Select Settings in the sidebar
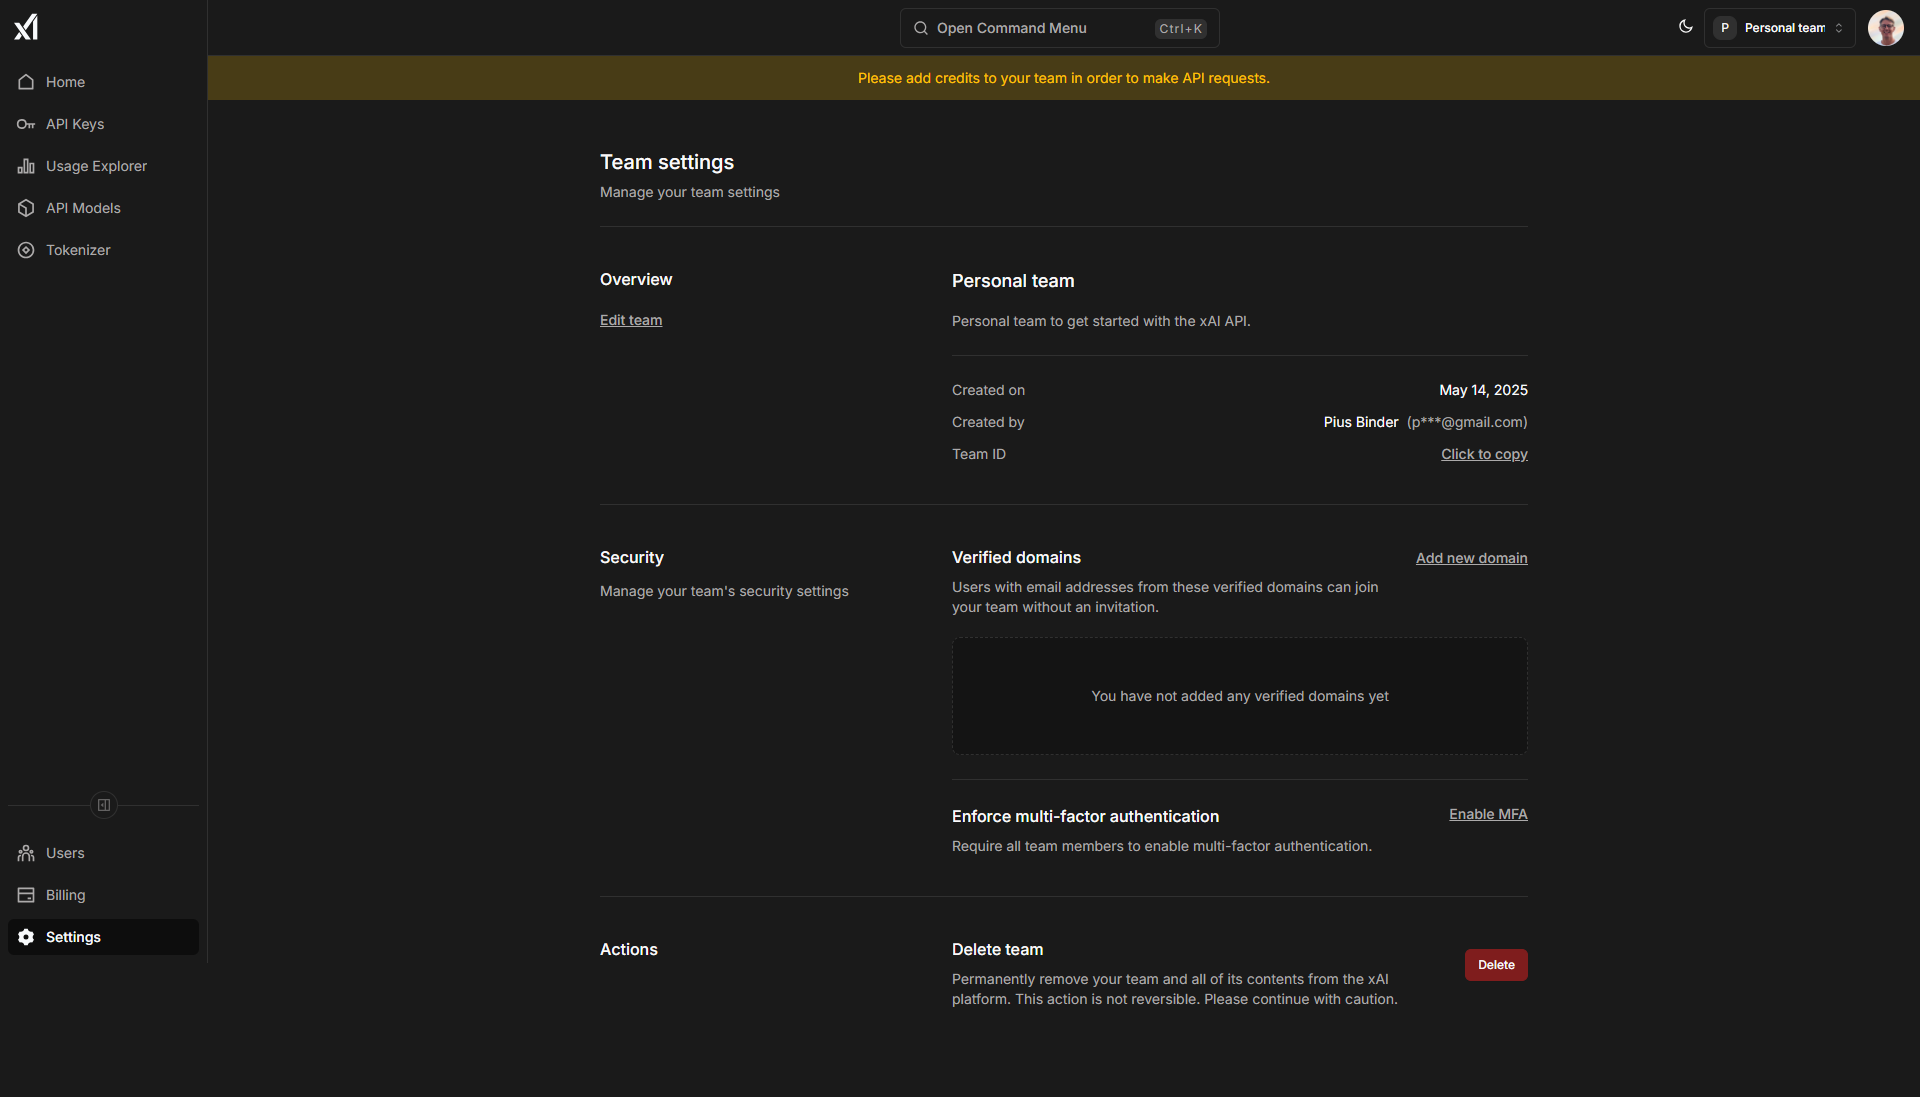This screenshot has width=1920, height=1097. 73,937
